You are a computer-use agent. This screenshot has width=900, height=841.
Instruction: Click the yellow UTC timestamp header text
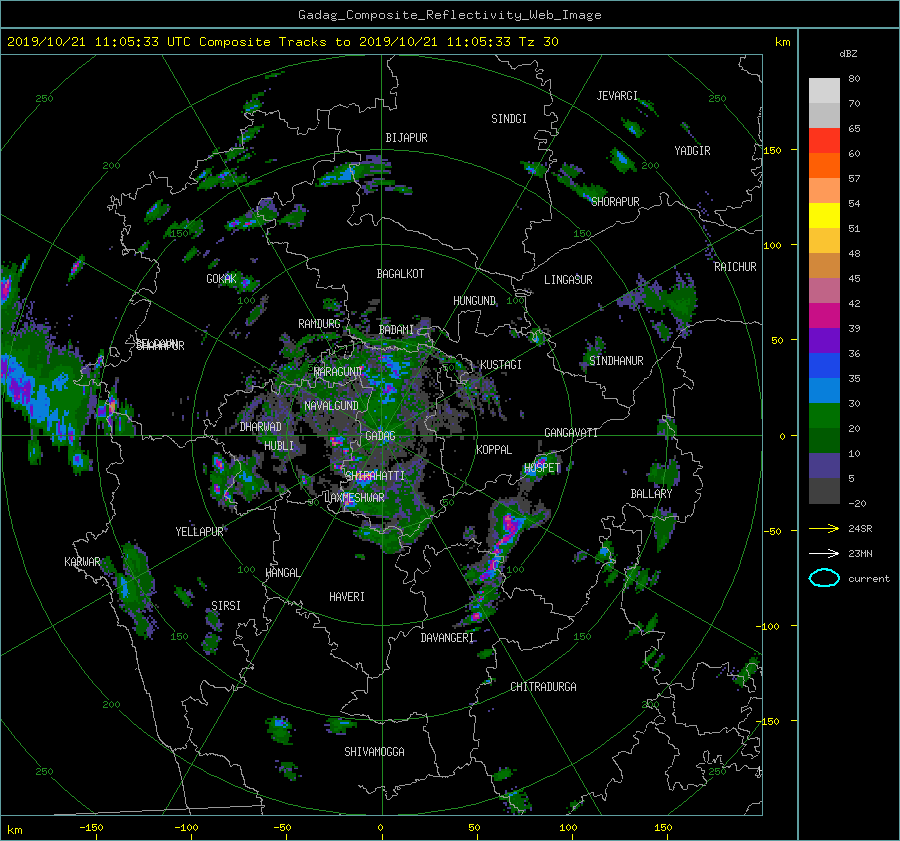(282, 42)
